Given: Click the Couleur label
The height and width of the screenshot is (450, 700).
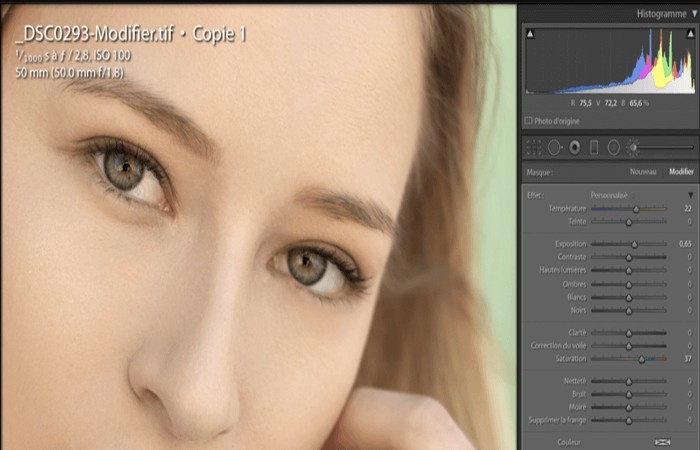Looking at the screenshot, I should pyautogui.click(x=569, y=442).
